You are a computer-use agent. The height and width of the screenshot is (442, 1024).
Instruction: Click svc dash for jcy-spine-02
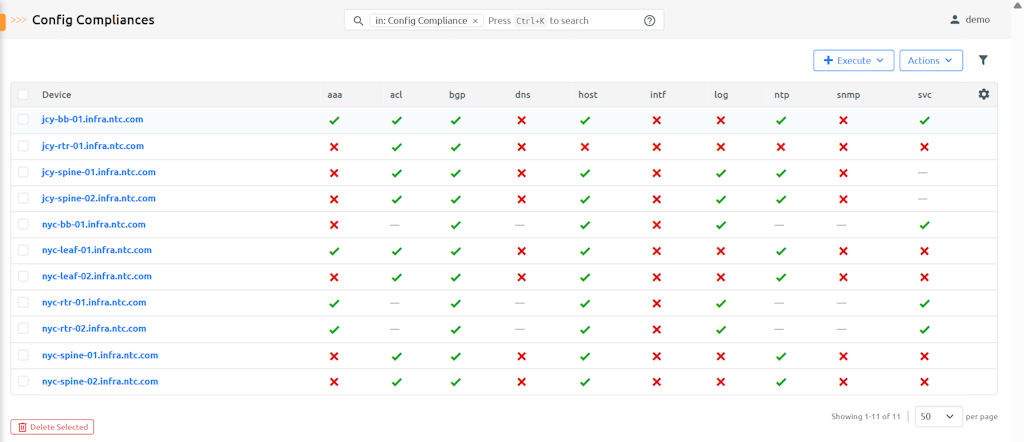pyautogui.click(x=922, y=198)
